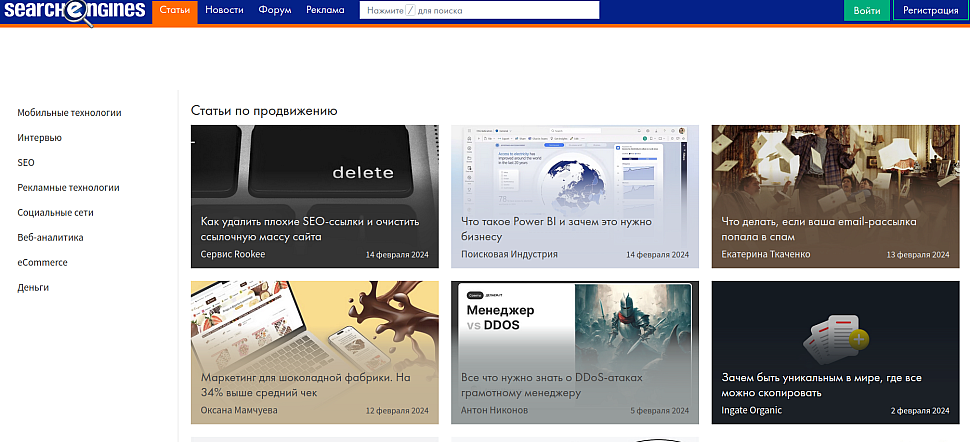Open the Интервью category
Viewport: 970px width, 442px height.
coord(40,137)
